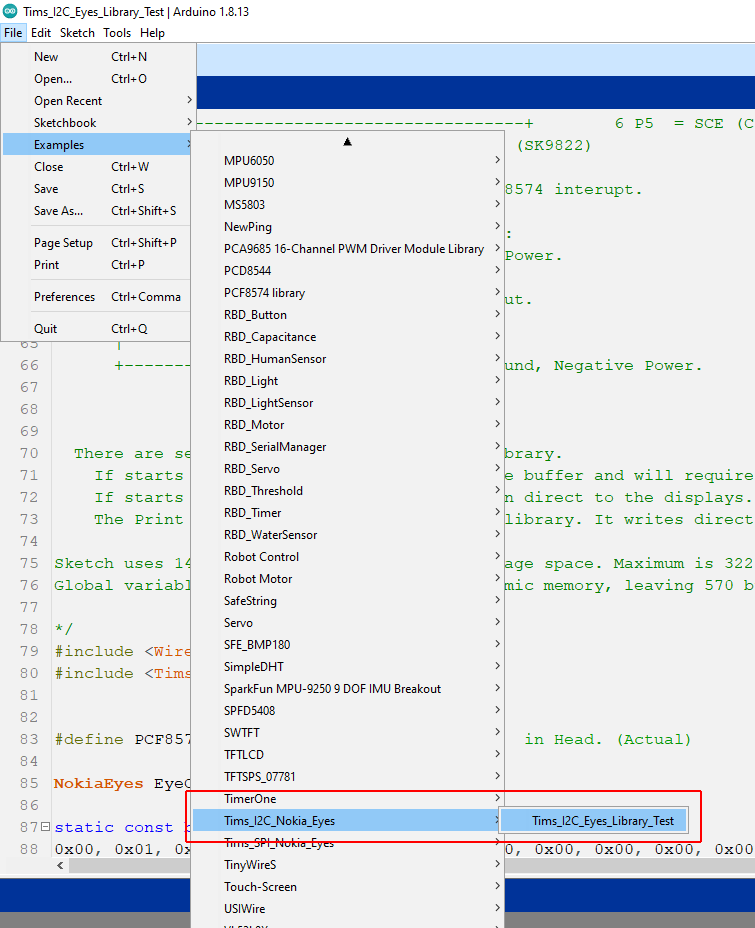The image size is (755, 928).
Task: Click line number 70 in the editor gutter
Action: coord(29,453)
